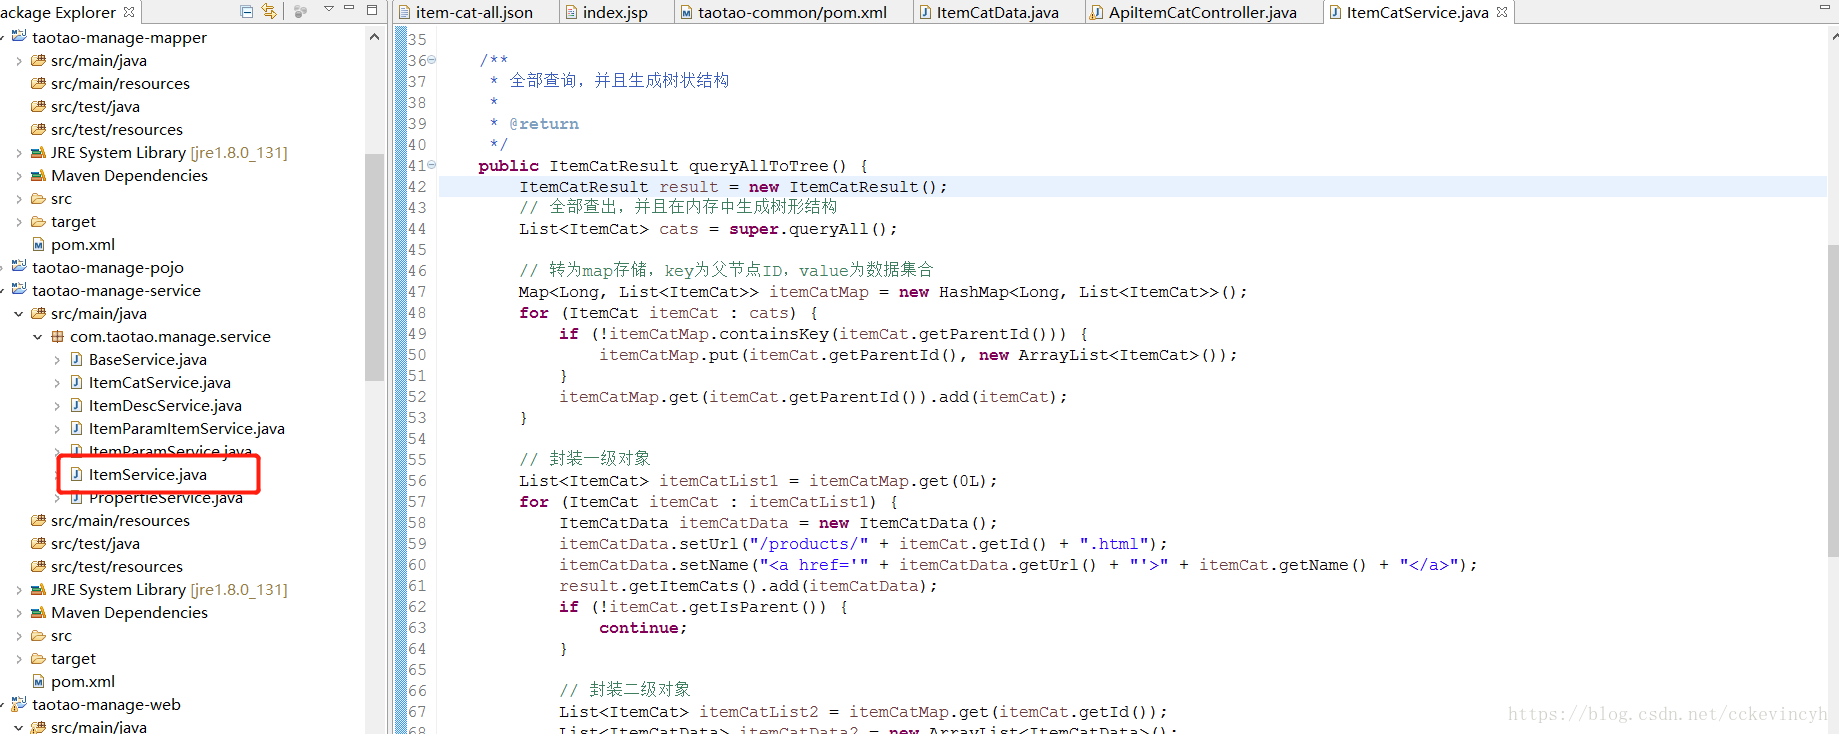Viewport: 1839px width, 734px height.
Task: Open the Focus on Active Task icon
Action: [x=300, y=11]
